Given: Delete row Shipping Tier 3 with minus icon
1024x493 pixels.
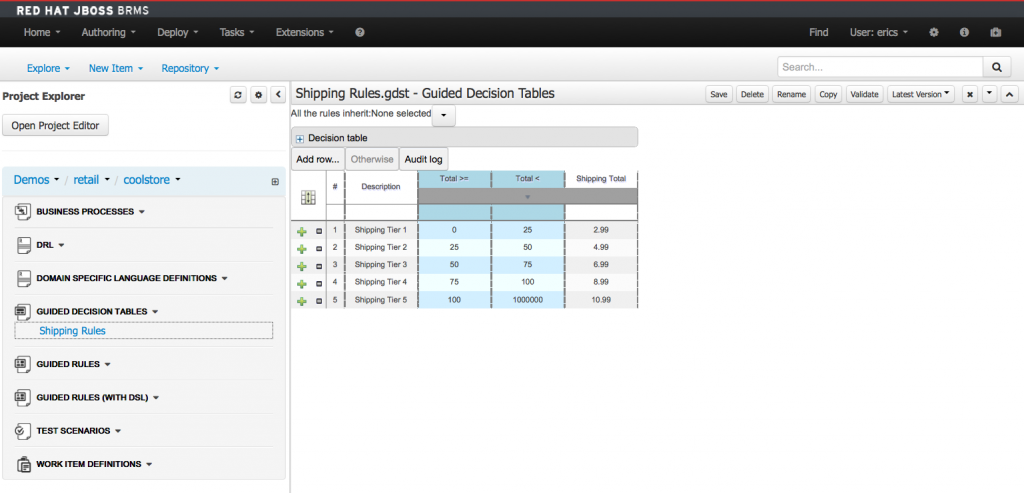Looking at the screenshot, I should pos(319,266).
